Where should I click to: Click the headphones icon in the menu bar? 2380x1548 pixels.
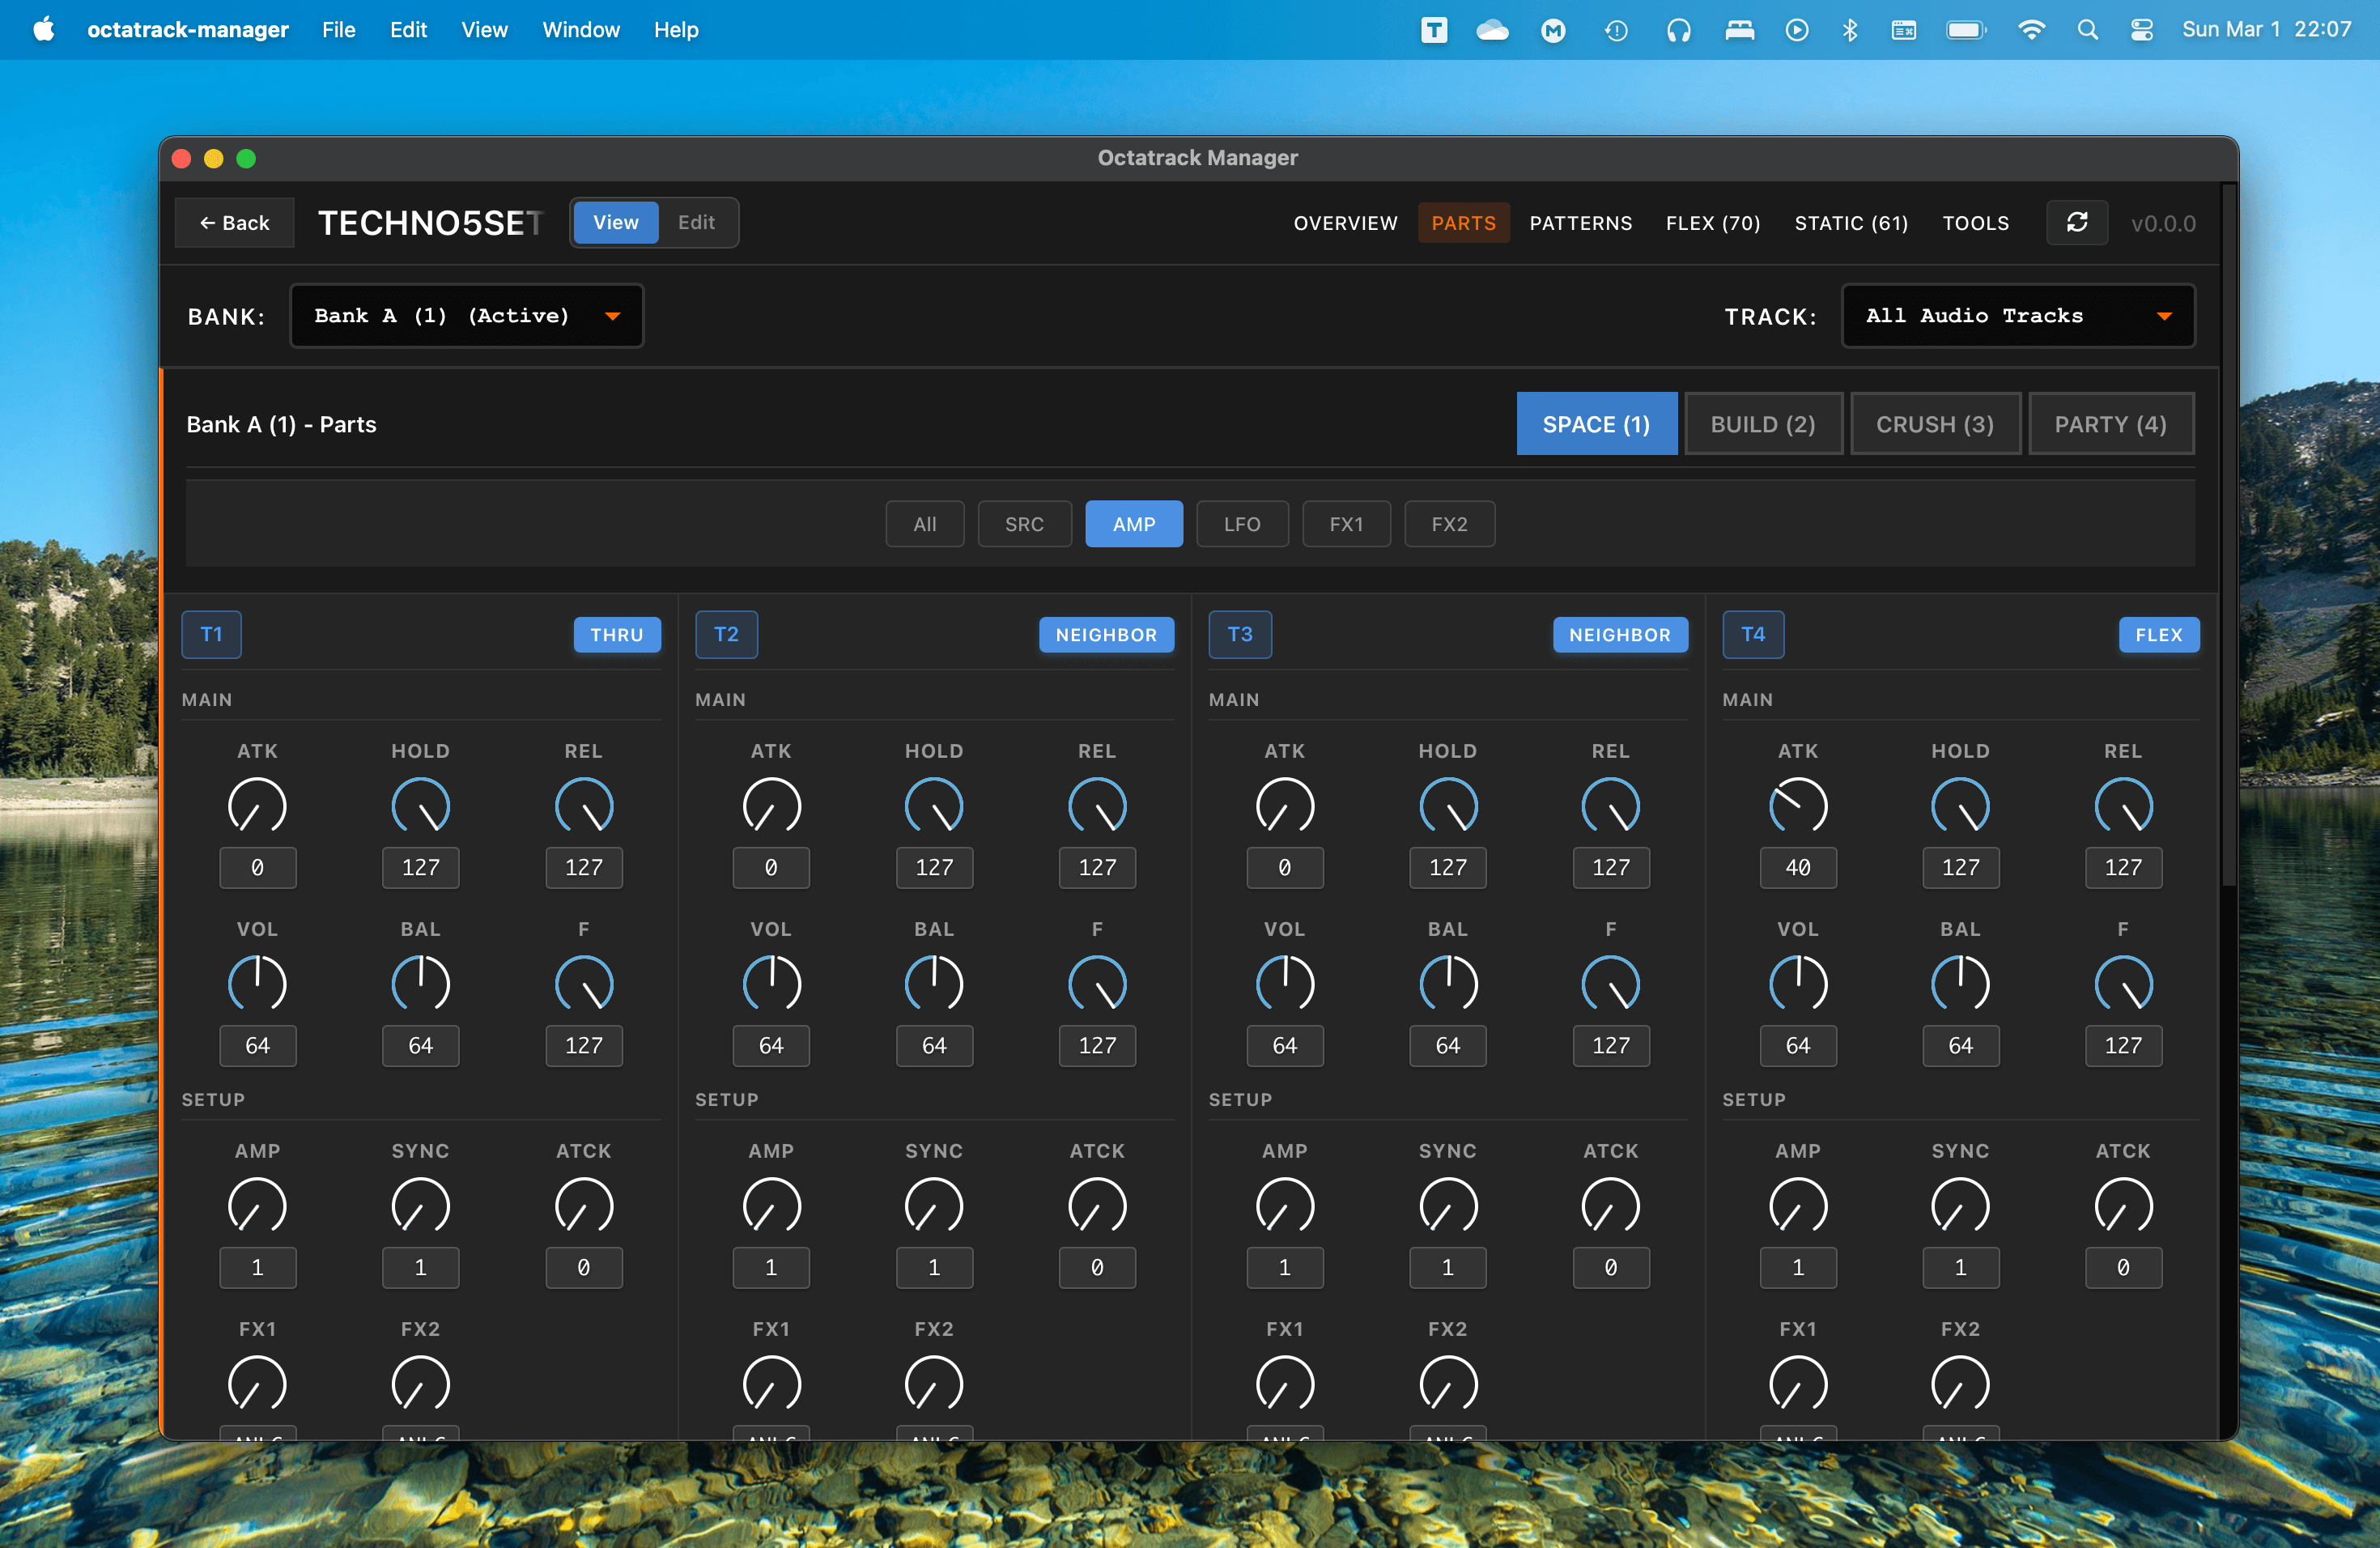pos(1678,30)
